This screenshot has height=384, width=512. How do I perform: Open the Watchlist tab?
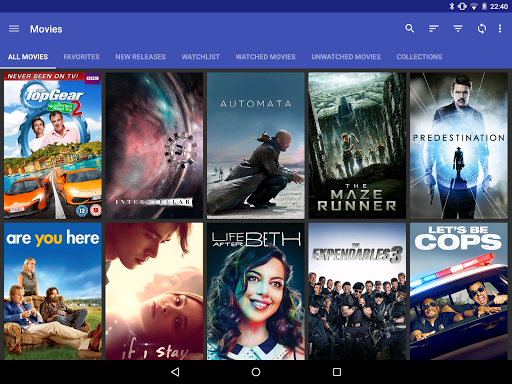200,57
